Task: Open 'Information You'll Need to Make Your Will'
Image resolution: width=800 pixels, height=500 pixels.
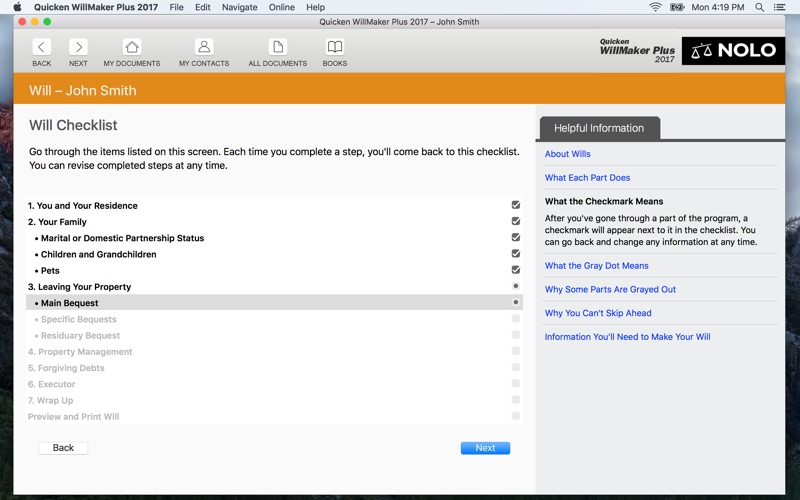Action: [x=627, y=337]
